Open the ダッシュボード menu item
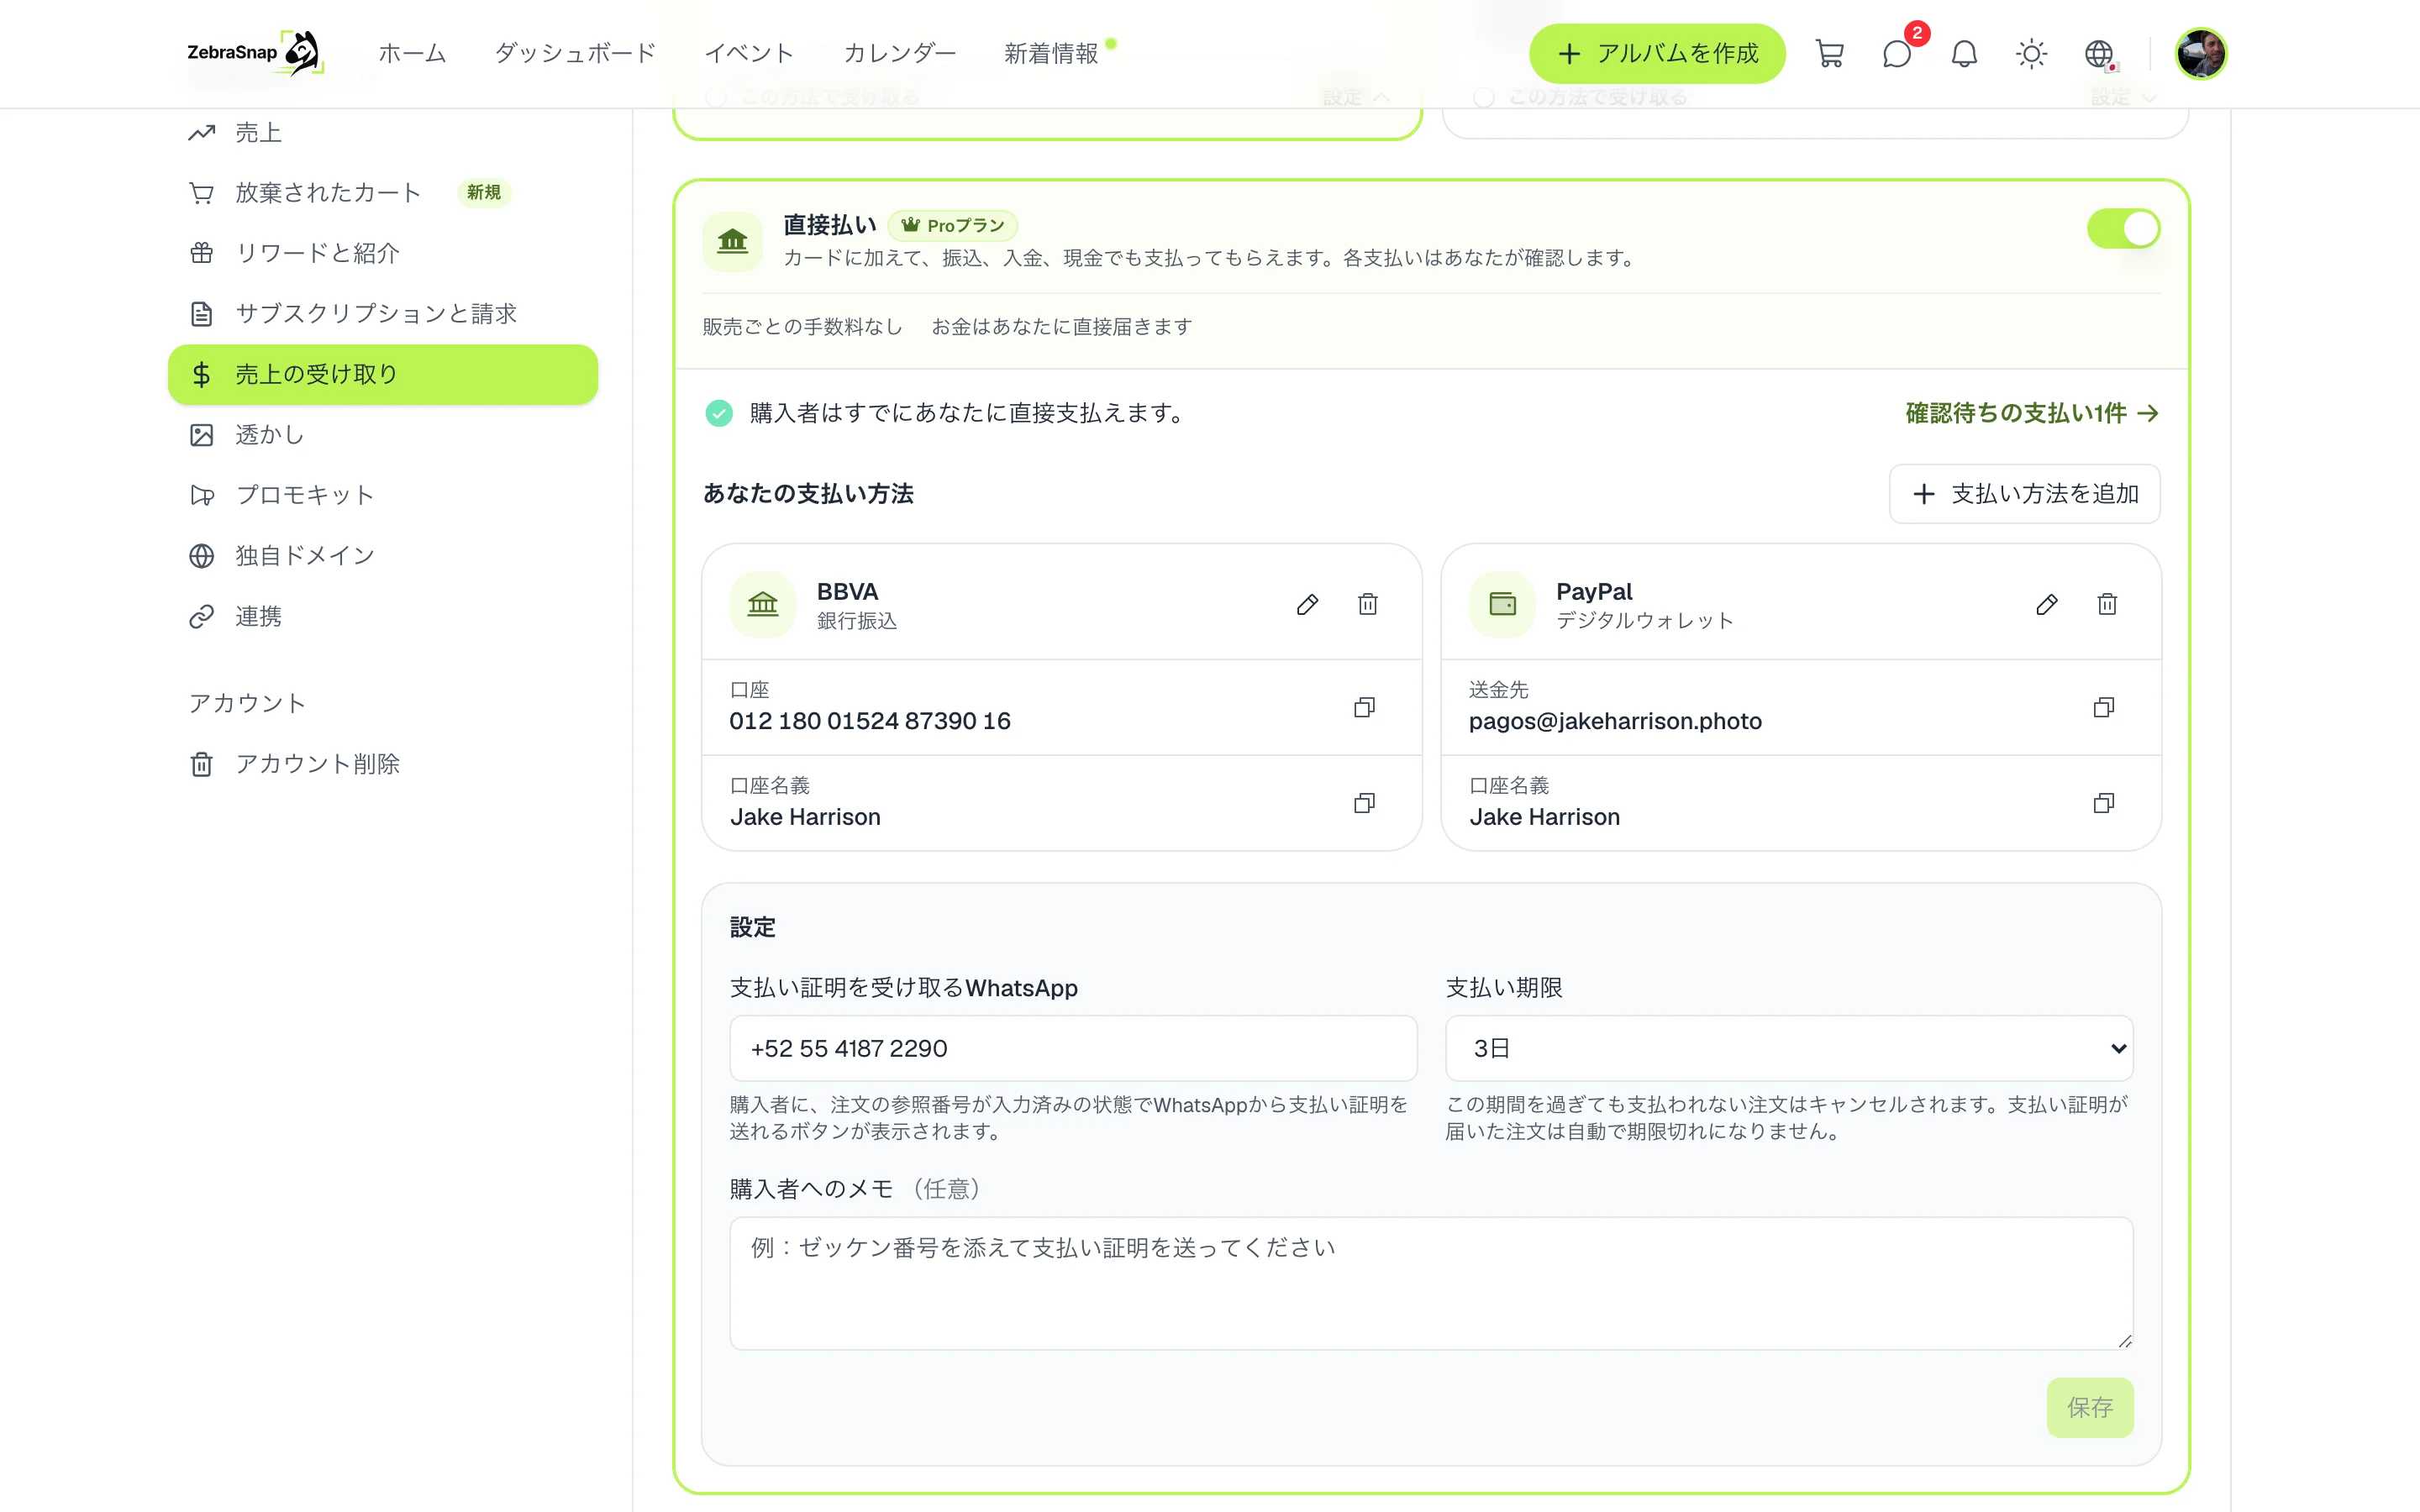2420x1512 pixels. [x=575, y=53]
